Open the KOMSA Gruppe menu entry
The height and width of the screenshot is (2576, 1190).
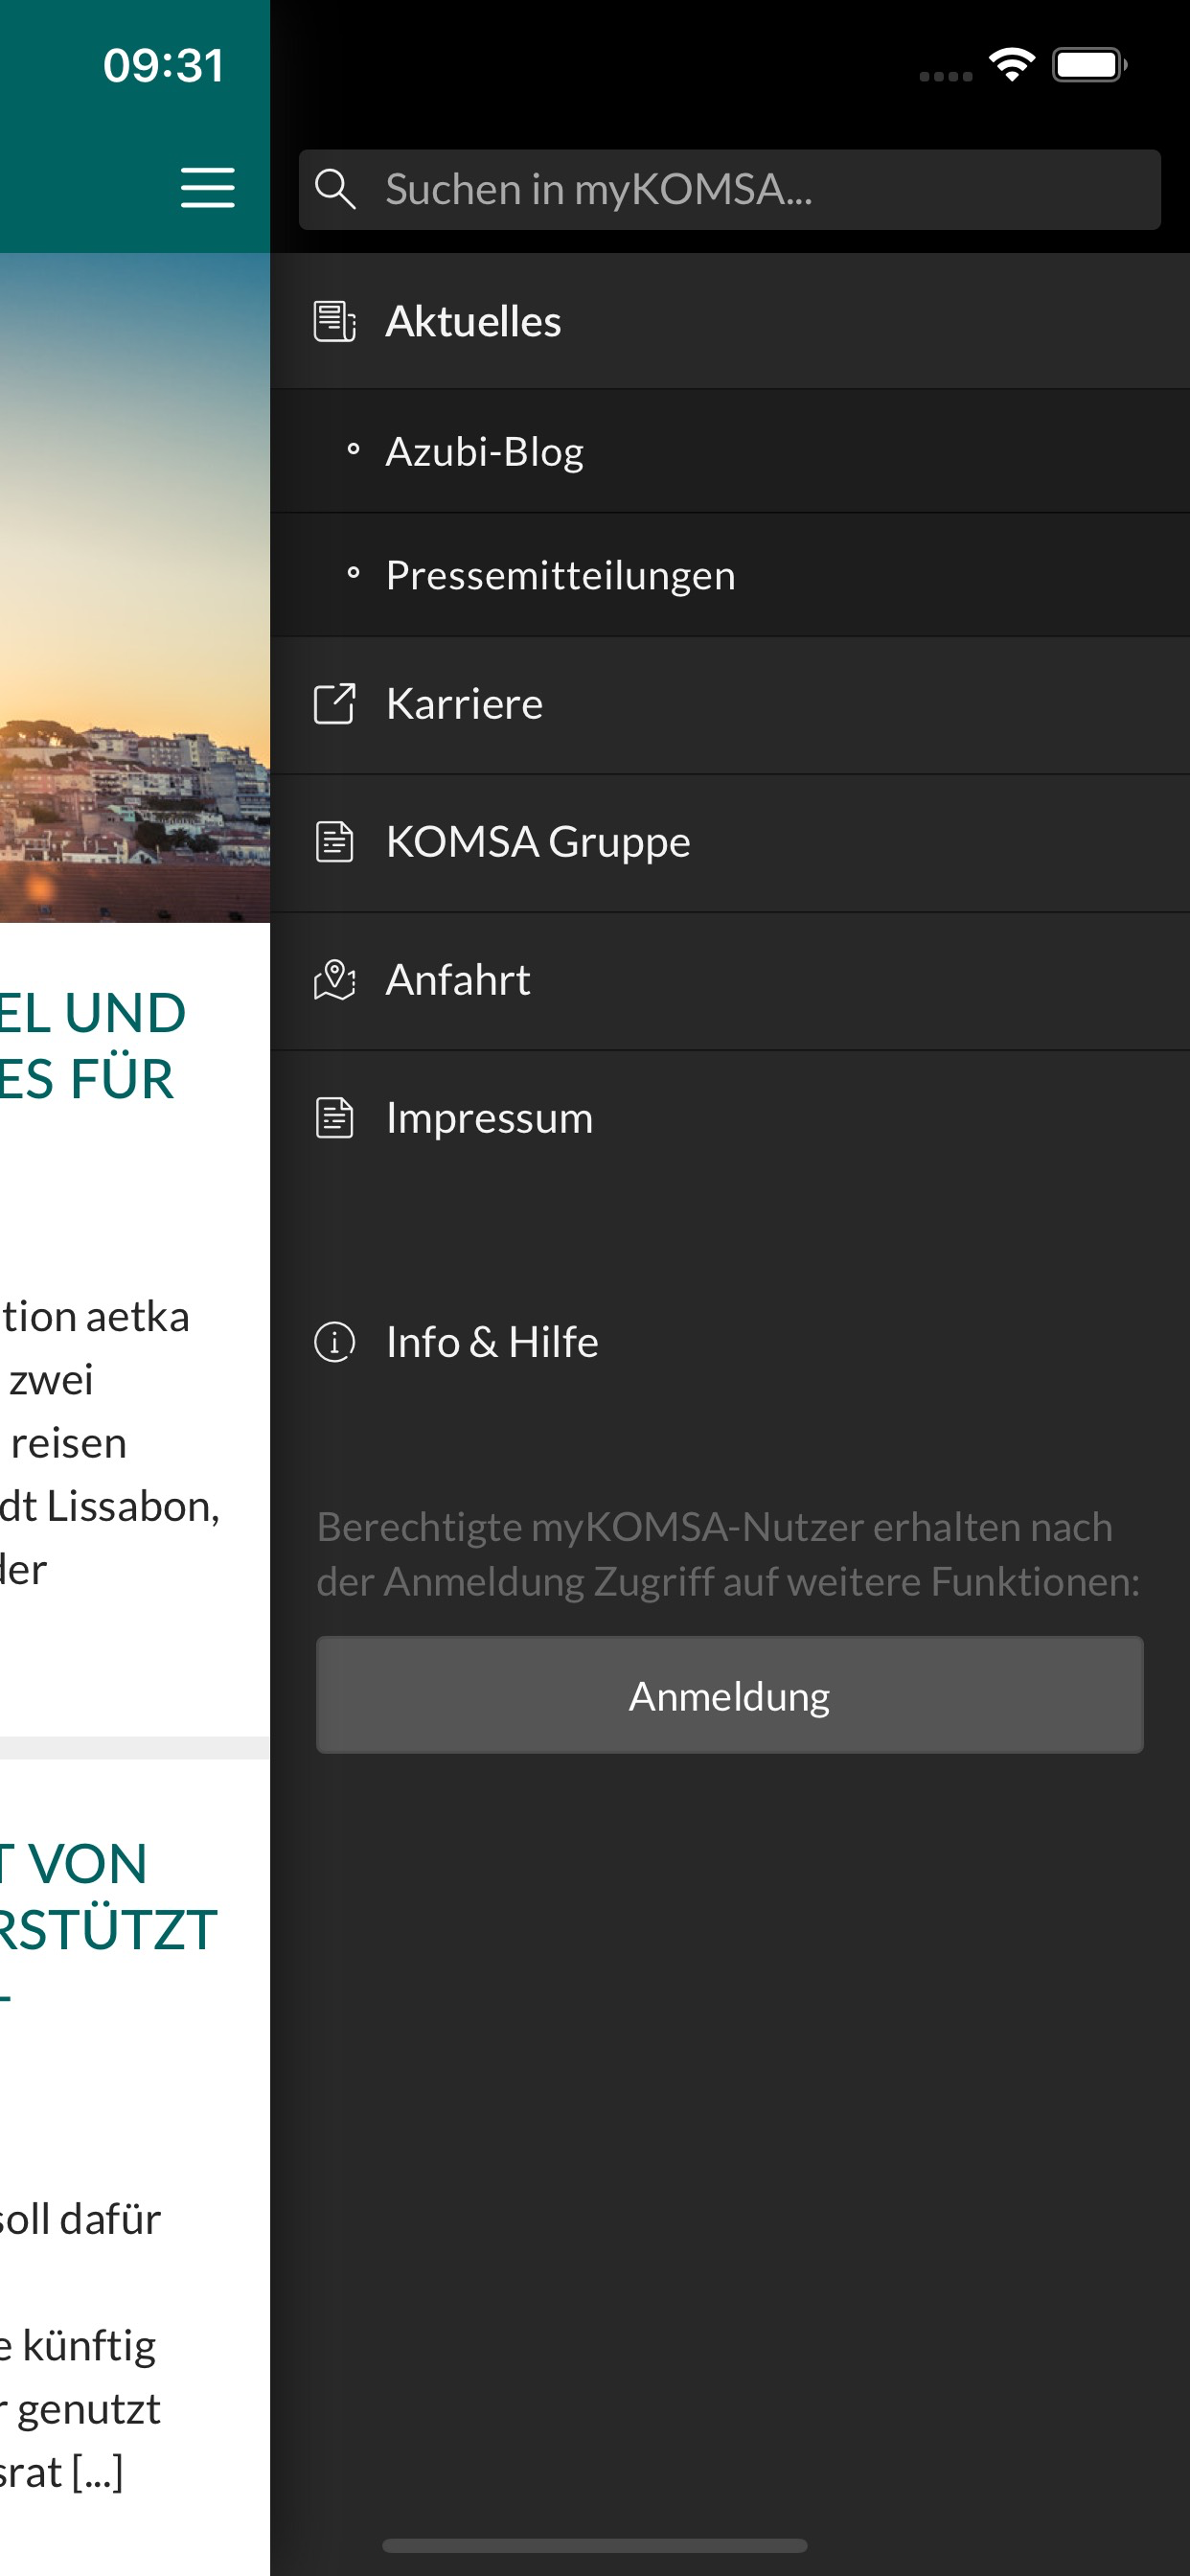[730, 843]
